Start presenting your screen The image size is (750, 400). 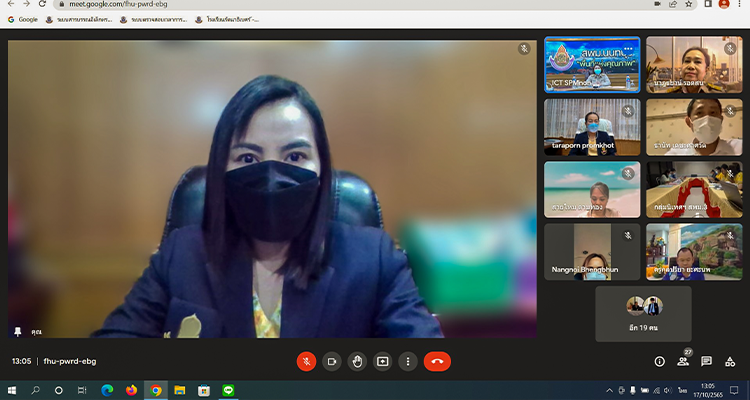383,362
